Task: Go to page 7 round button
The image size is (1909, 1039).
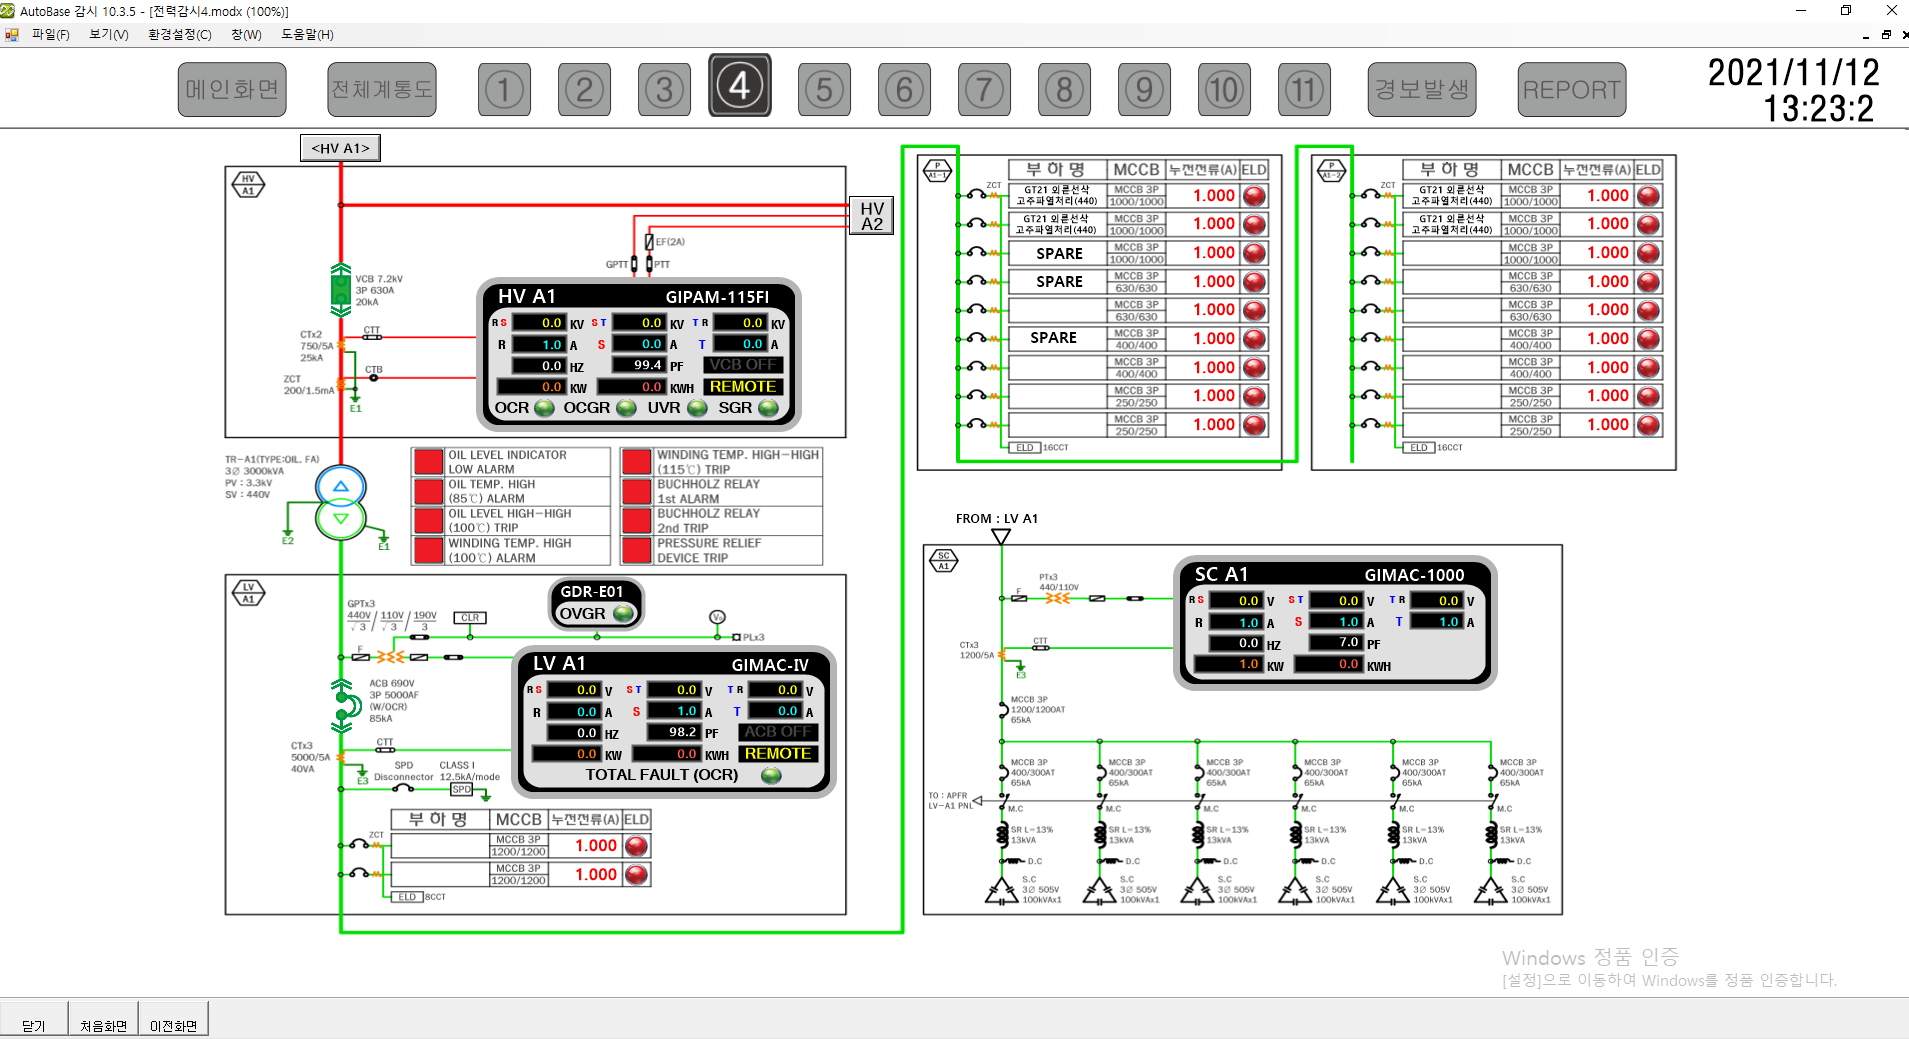Action: (984, 90)
